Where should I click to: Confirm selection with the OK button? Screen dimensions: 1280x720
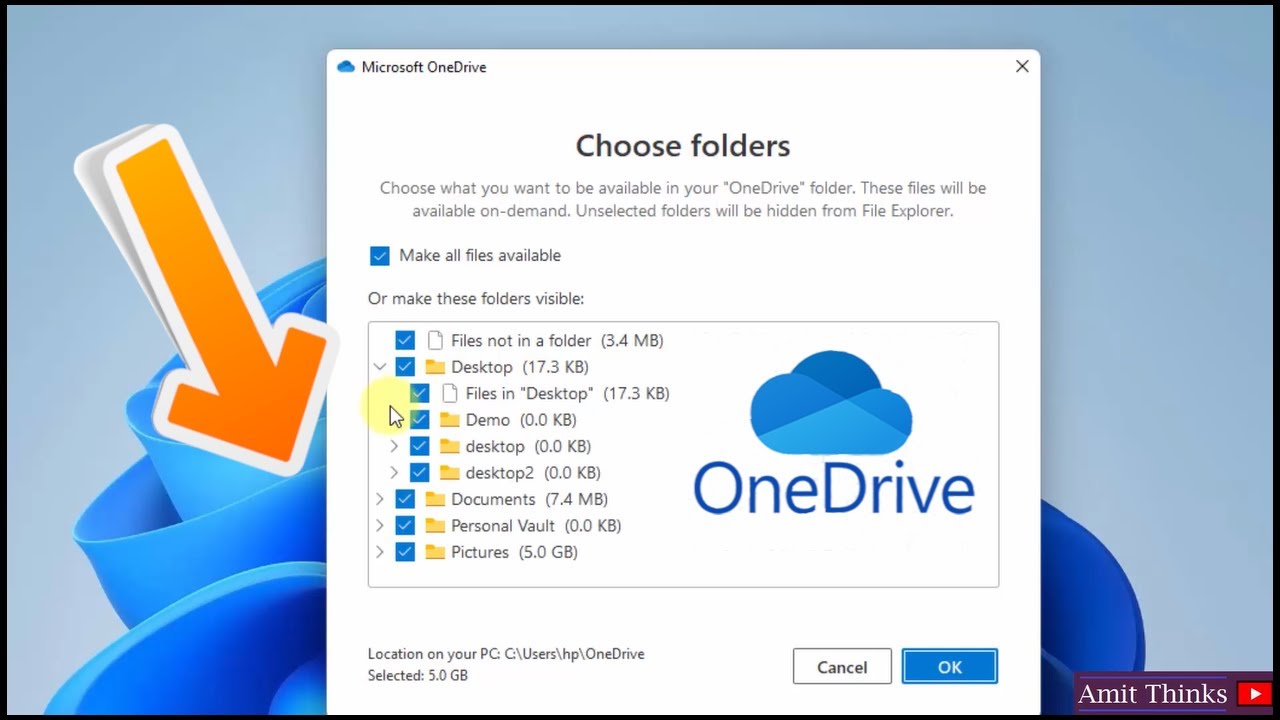[x=949, y=667]
